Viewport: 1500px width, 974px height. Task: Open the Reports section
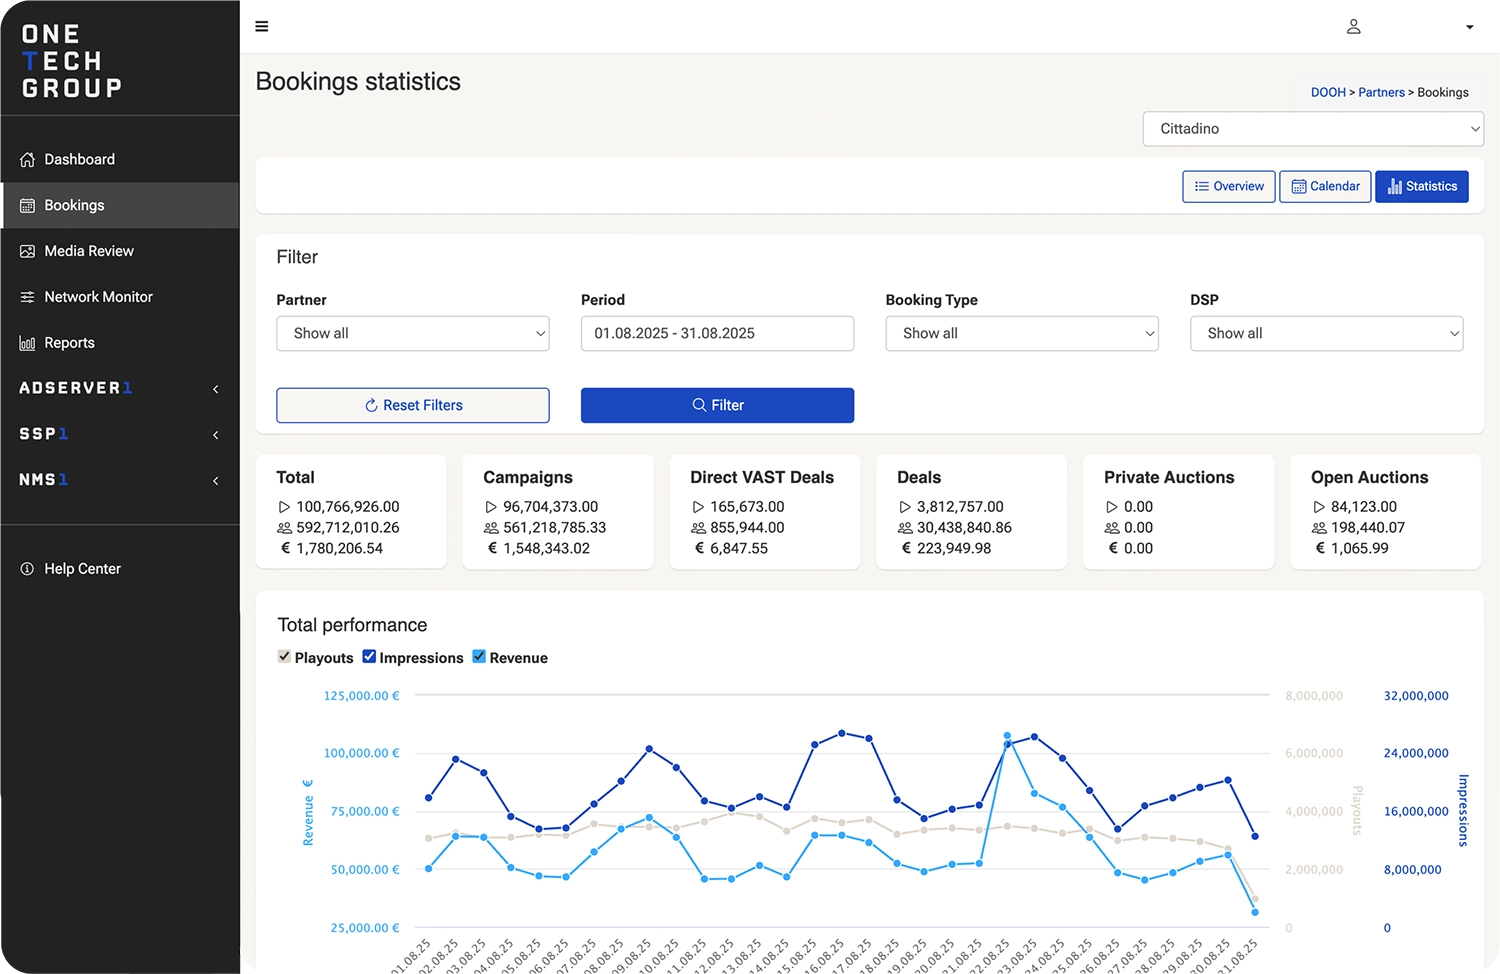(x=120, y=343)
